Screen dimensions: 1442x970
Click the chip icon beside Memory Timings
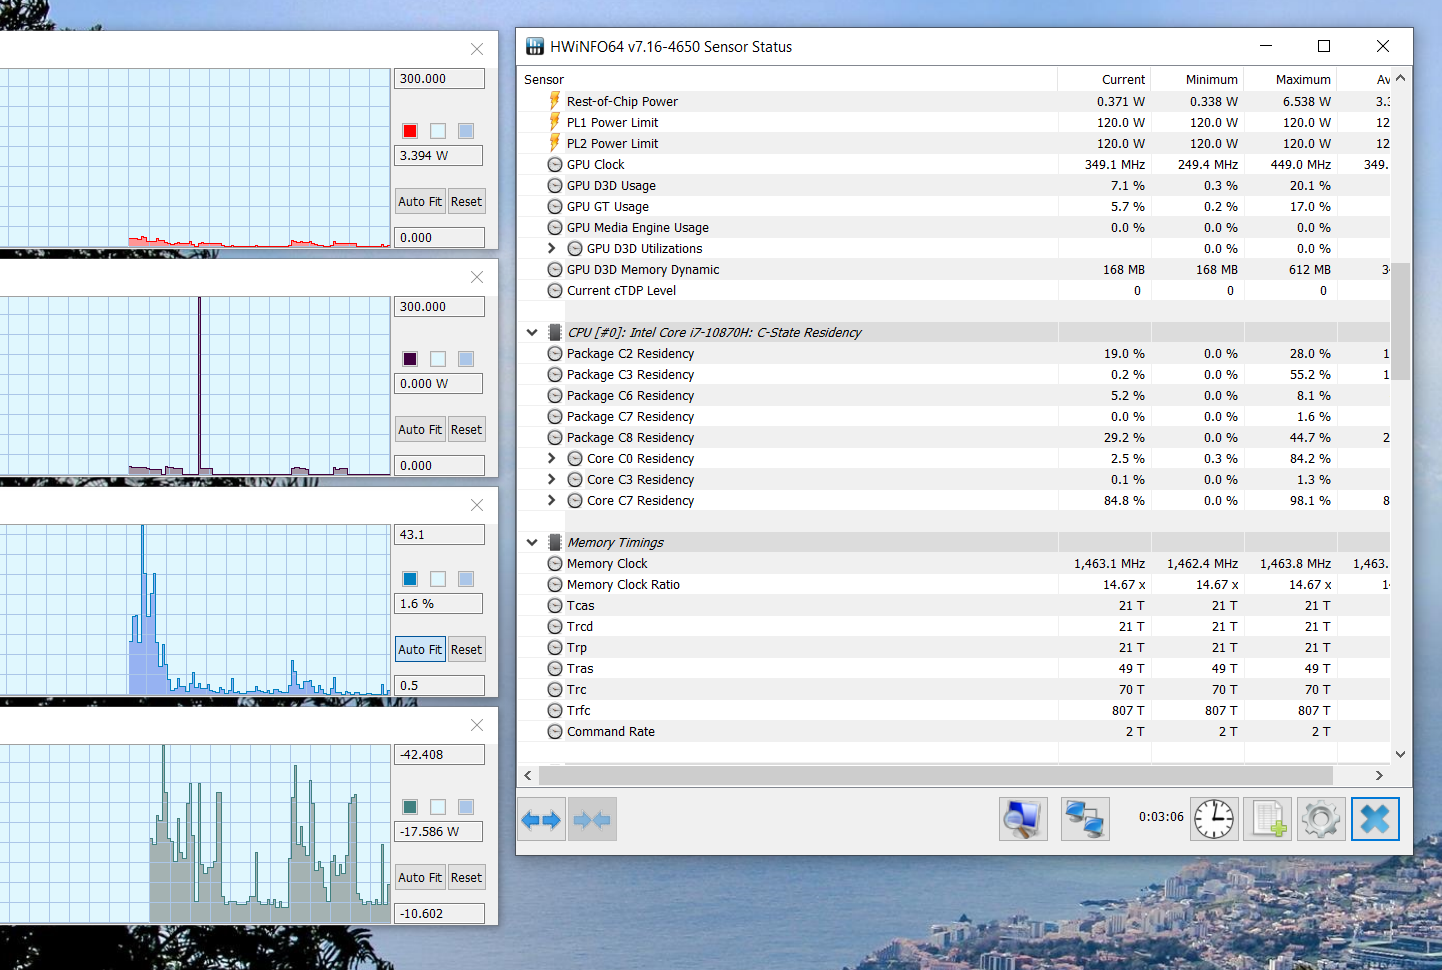555,542
